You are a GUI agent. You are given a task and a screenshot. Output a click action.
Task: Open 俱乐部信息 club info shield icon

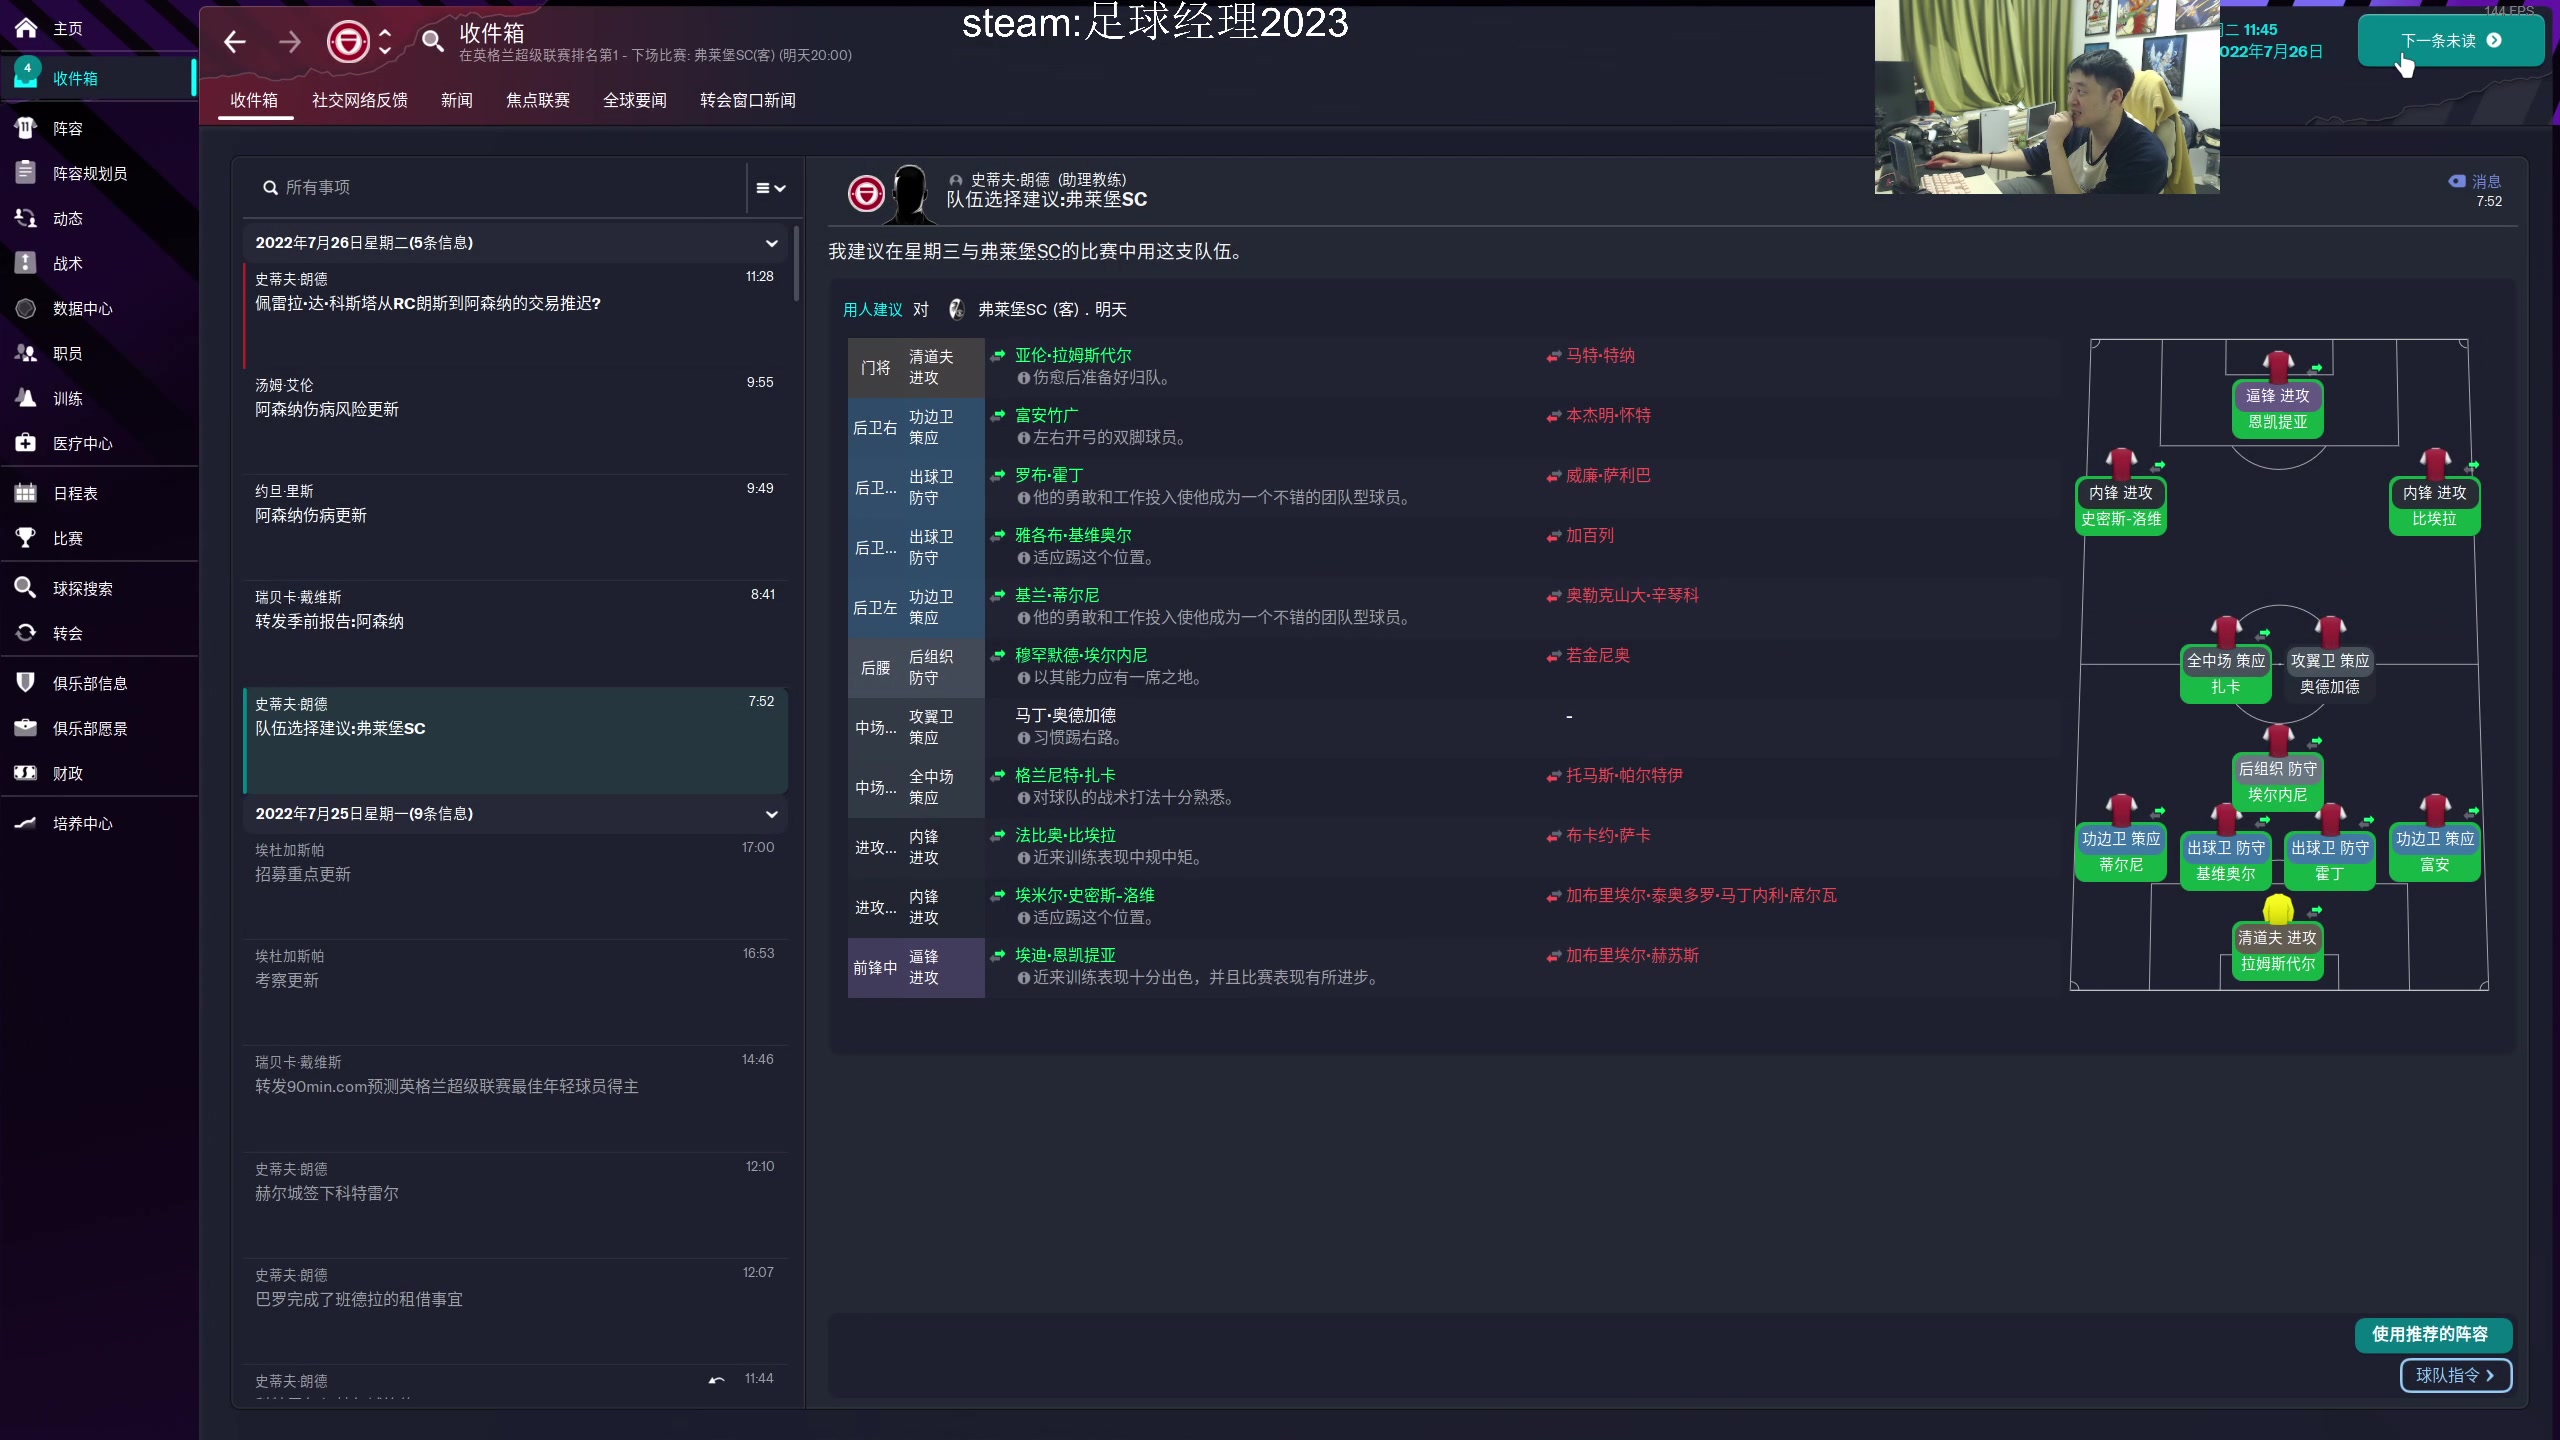coord(26,683)
